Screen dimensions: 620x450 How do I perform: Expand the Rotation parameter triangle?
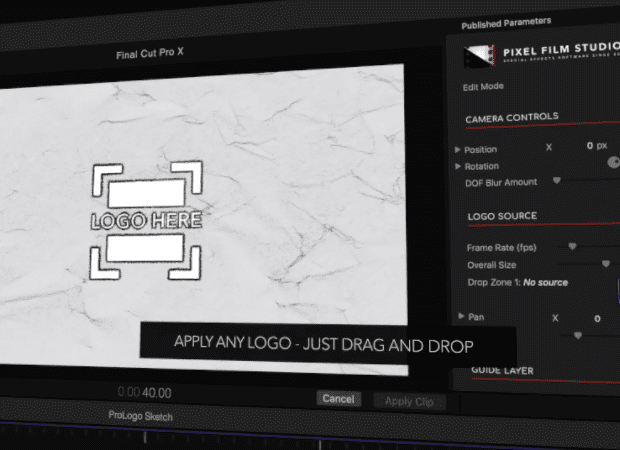click(458, 166)
